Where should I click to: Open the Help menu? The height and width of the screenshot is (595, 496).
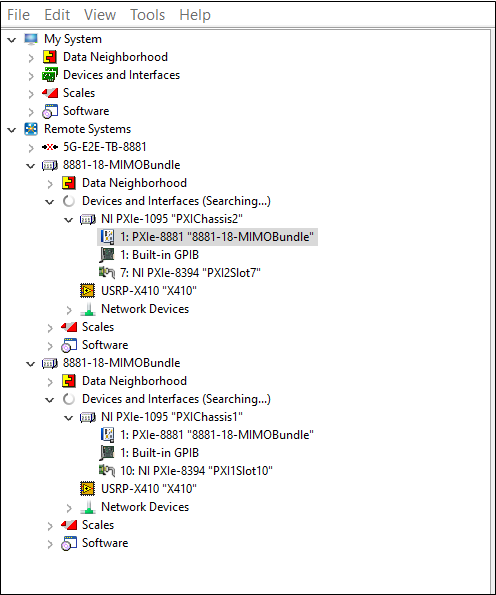pos(195,15)
